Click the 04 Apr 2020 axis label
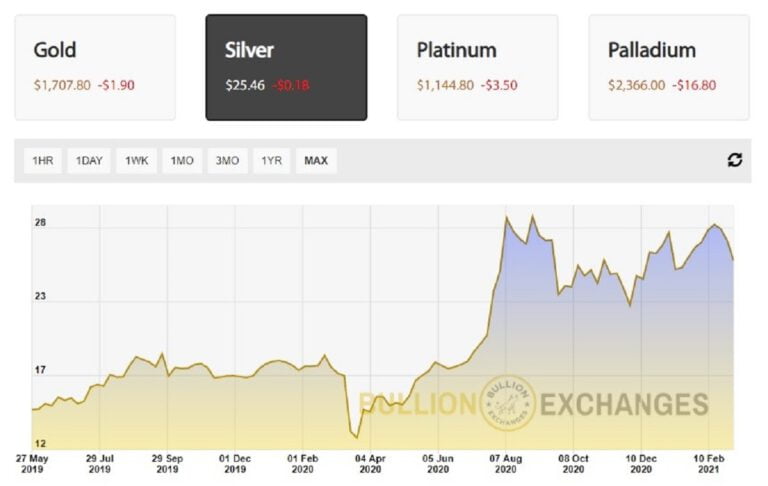Viewport: 768px width, 486px height. 371,463
